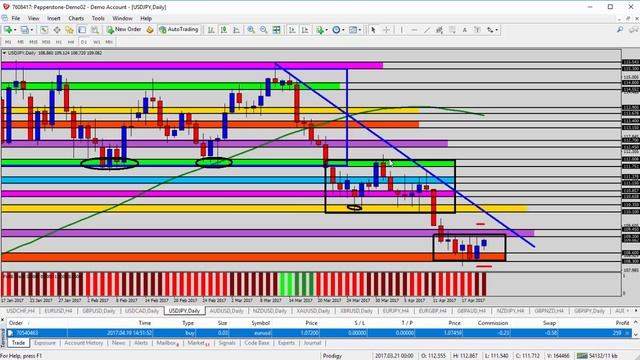Open the File menu
640x360 pixels.
[x=16, y=18]
